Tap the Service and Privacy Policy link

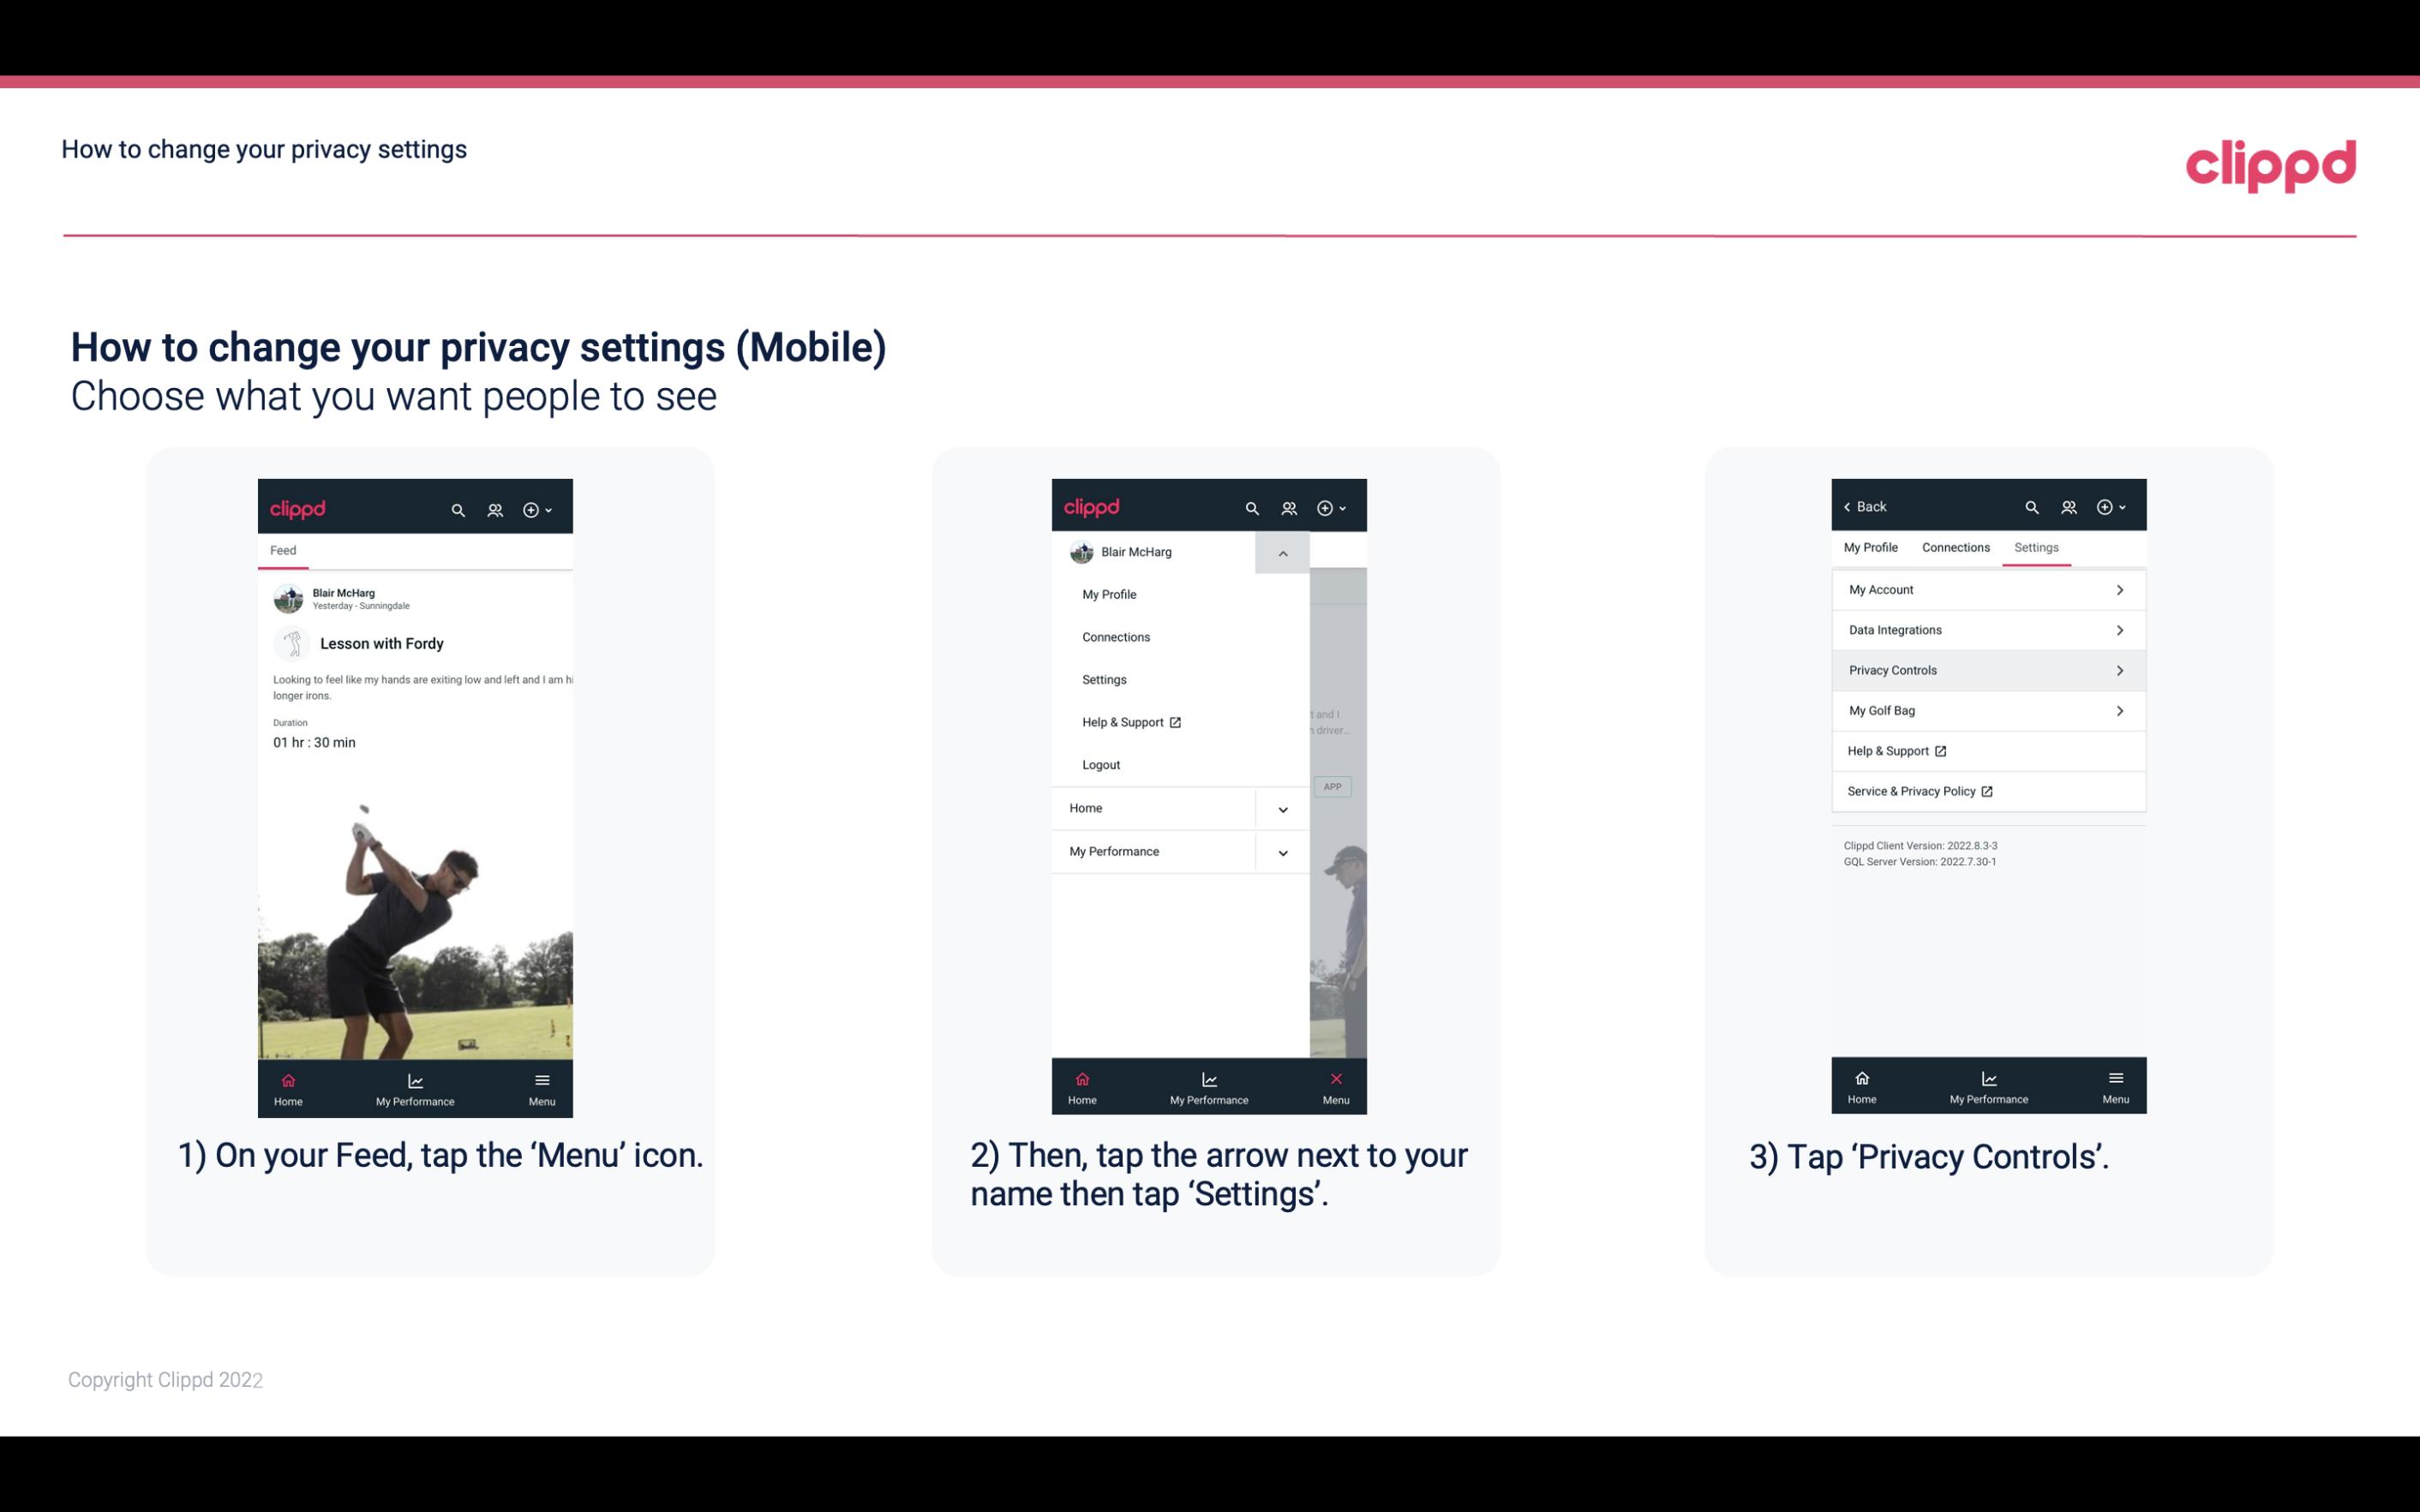[x=1911, y=791]
